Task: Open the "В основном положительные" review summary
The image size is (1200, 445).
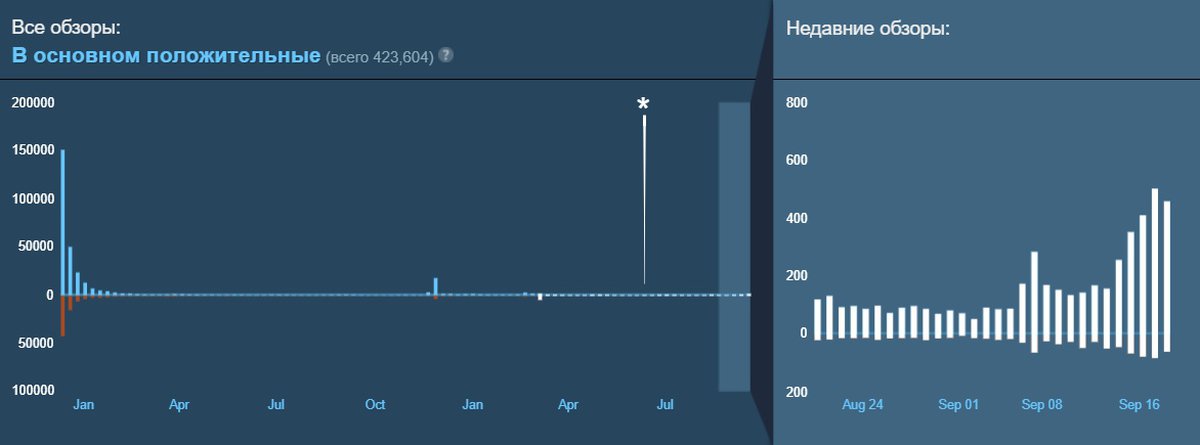Action: point(165,54)
